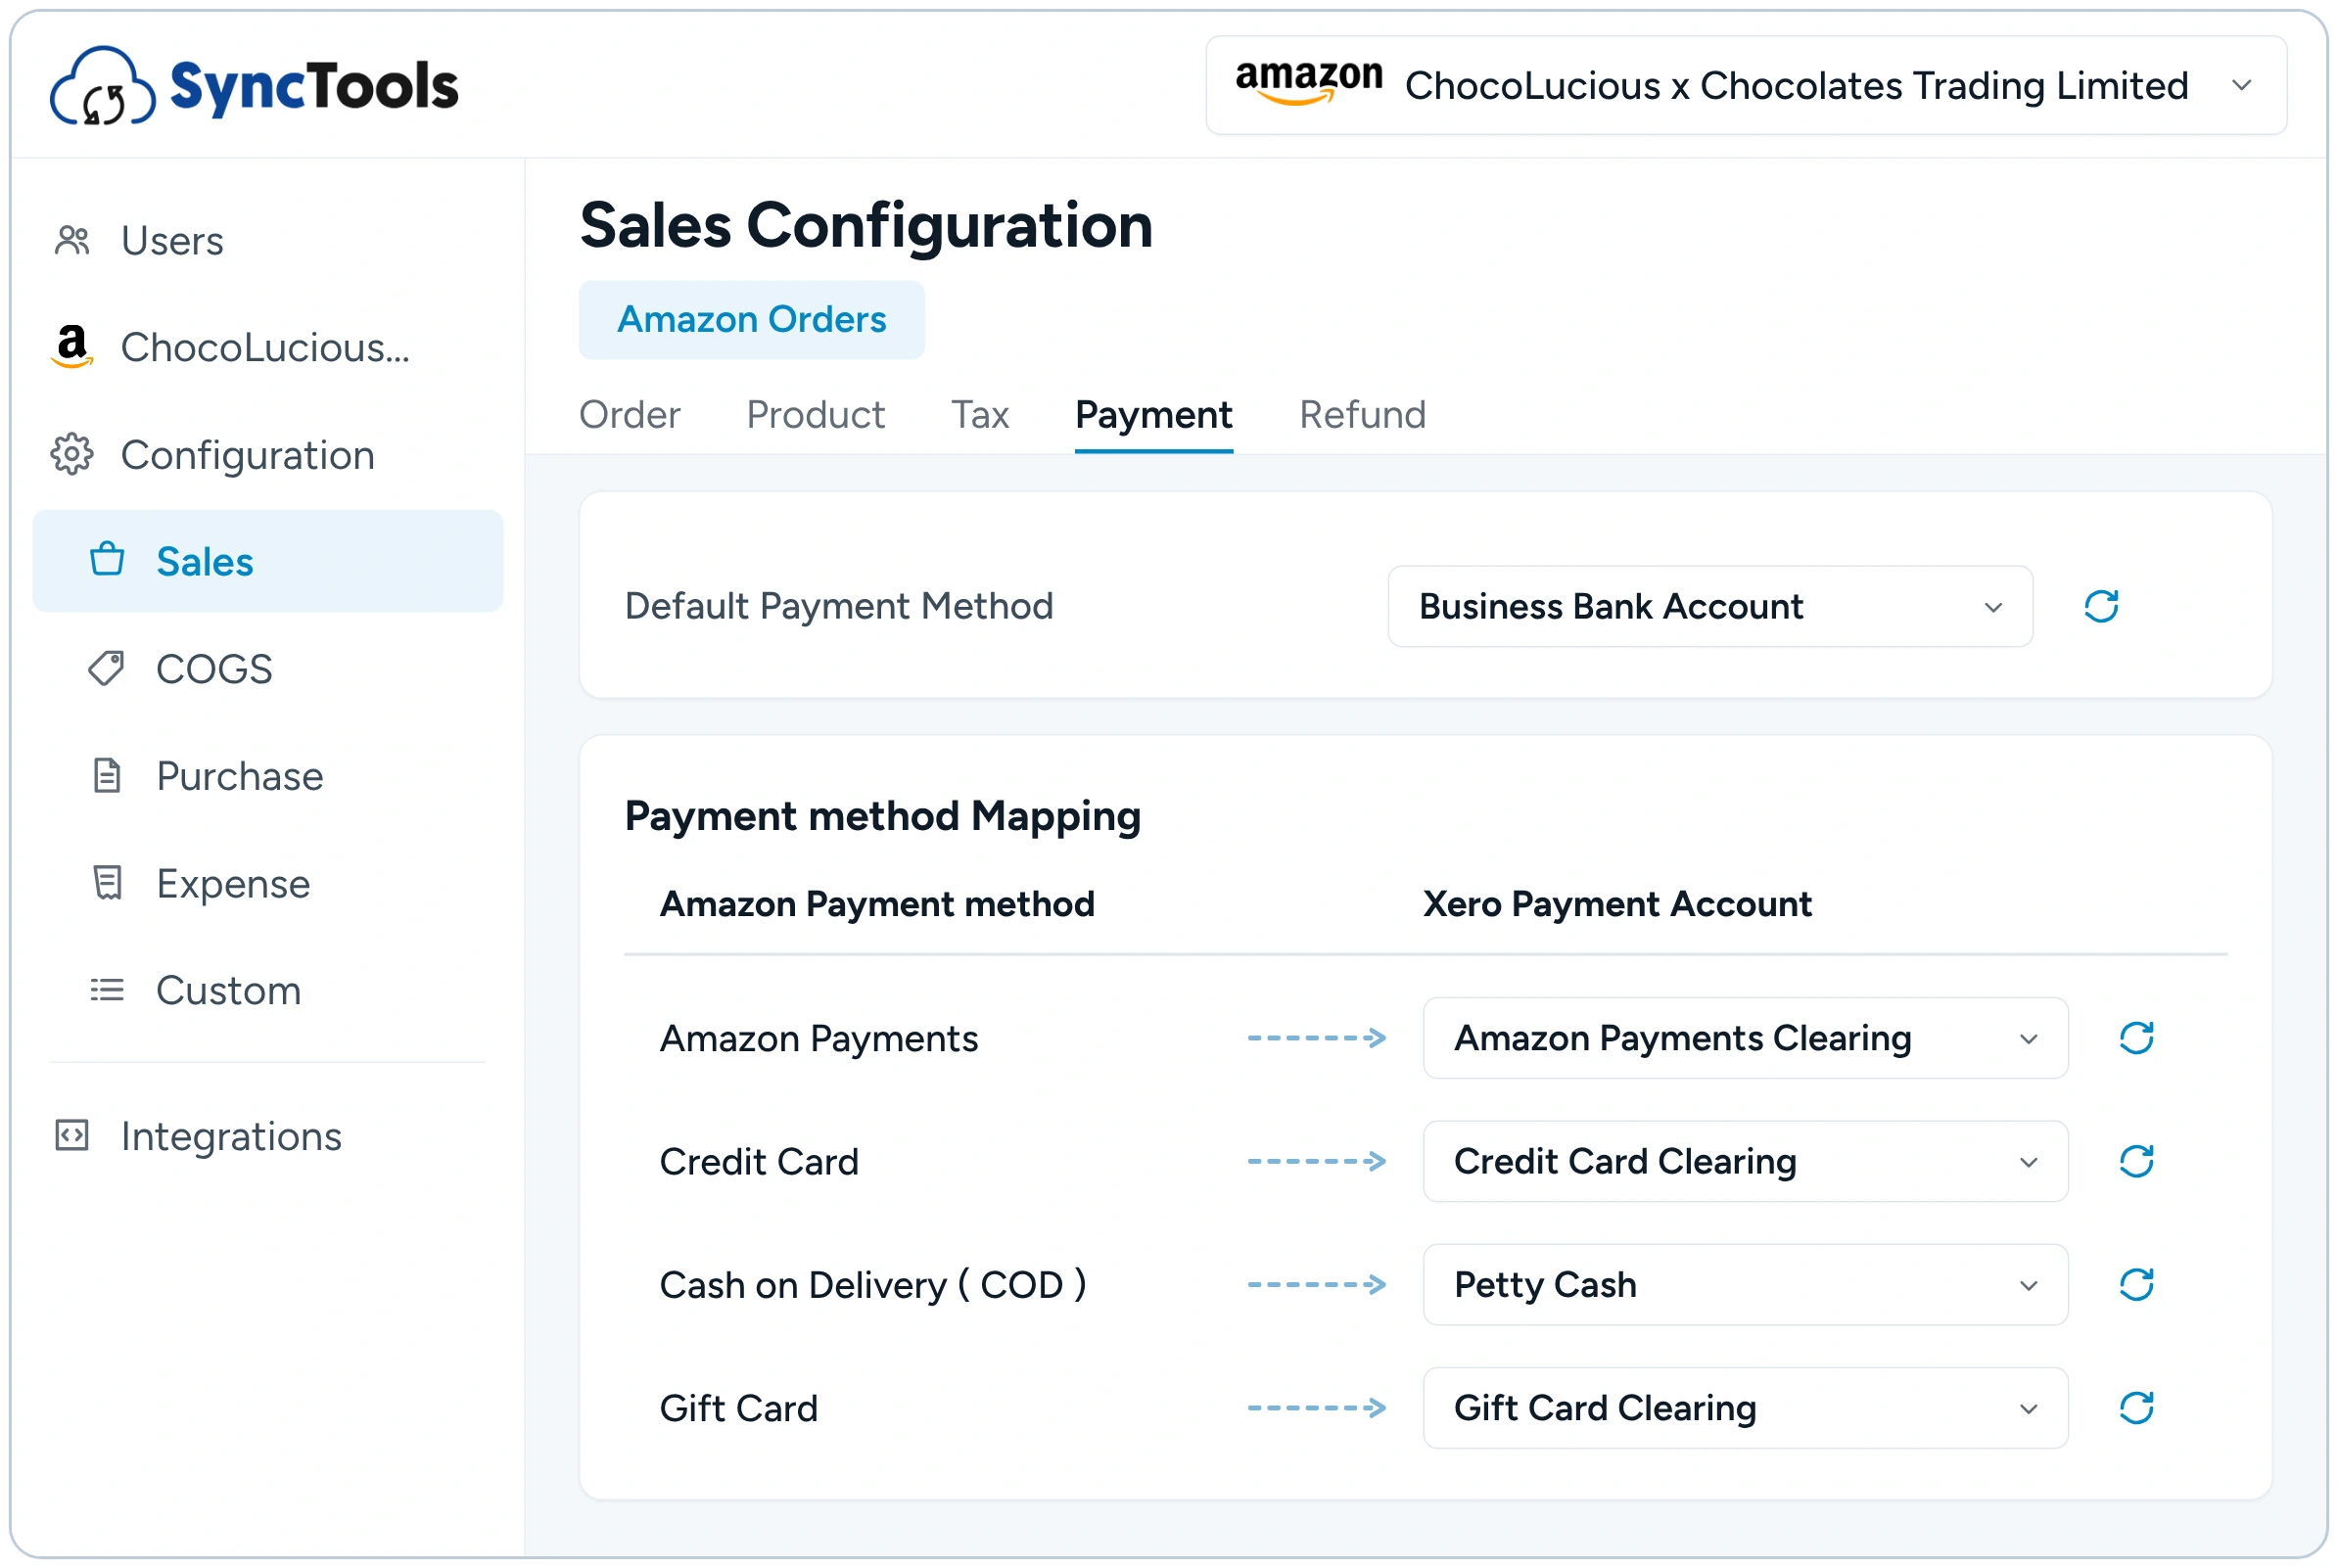Click the 'Sales Configuration' page title
Screen dimensions: 2338x1568
point(866,225)
